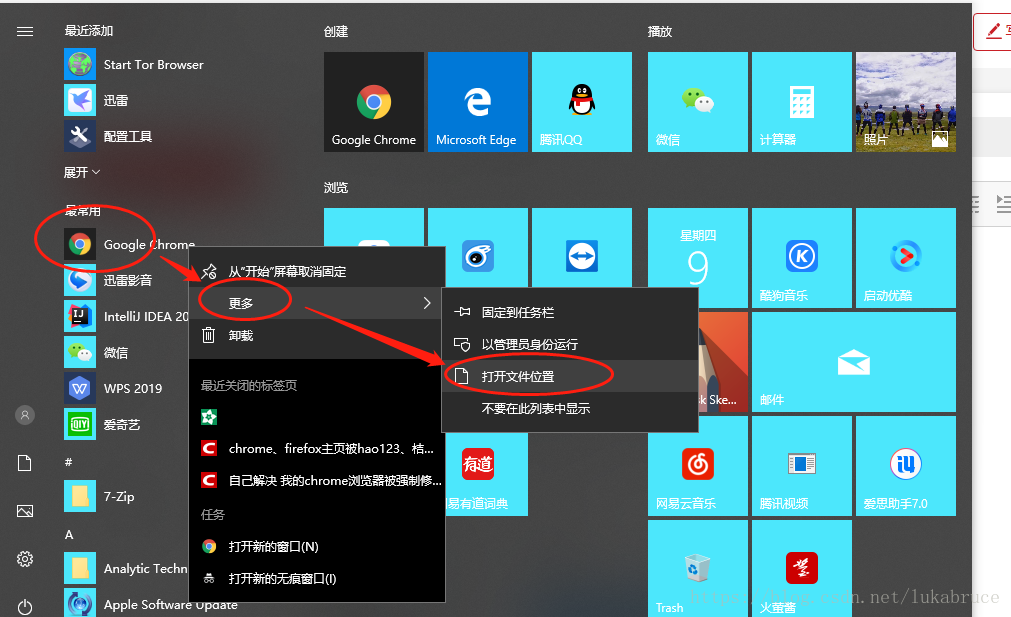This screenshot has width=1011, height=617.
Task: Open Apple Software Update entry
Action: point(151,604)
